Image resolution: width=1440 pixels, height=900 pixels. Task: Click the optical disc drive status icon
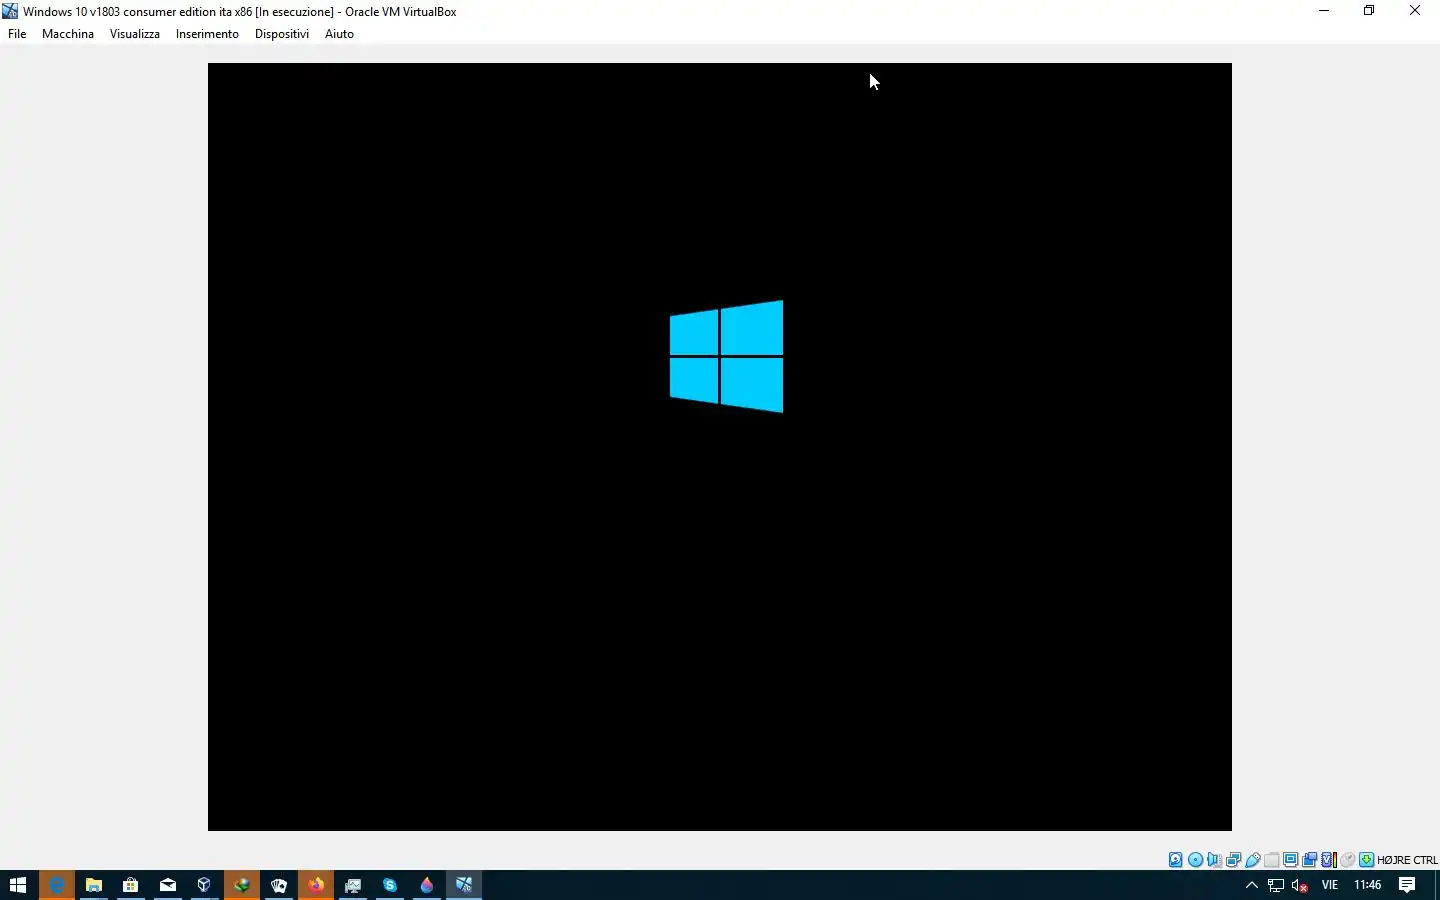(1195, 860)
